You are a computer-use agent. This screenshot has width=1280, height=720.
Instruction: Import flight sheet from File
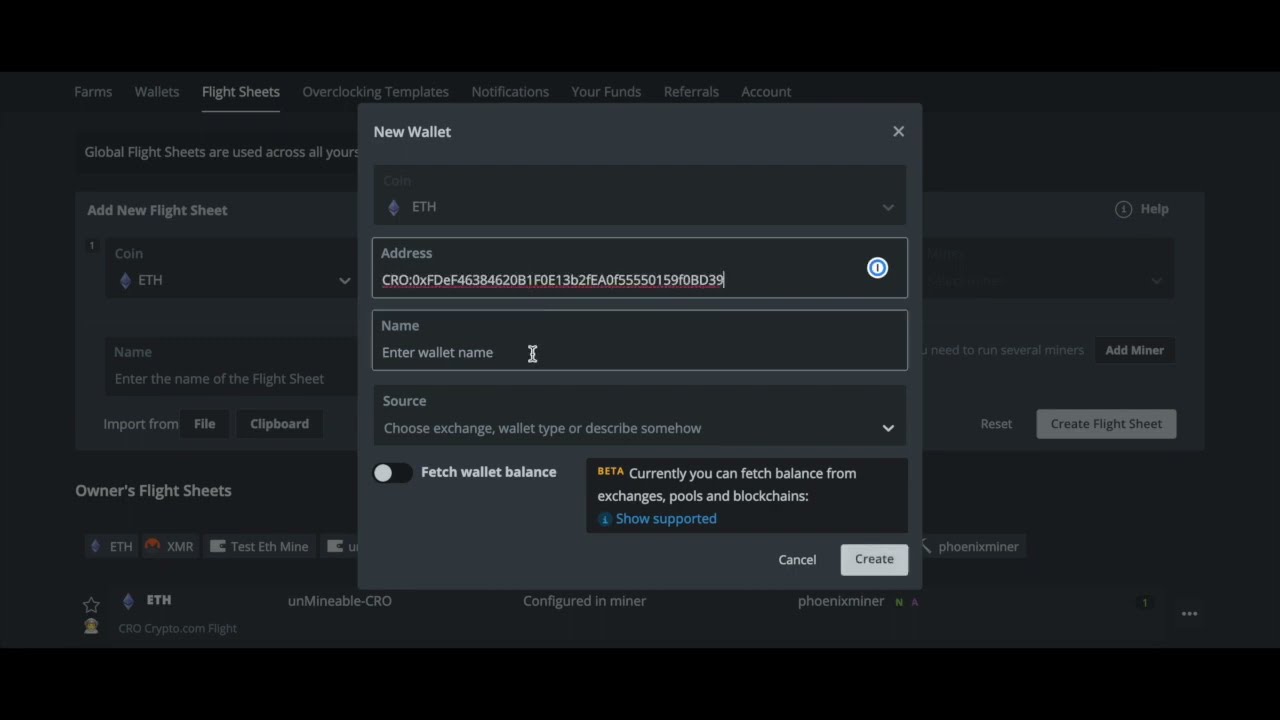click(204, 424)
